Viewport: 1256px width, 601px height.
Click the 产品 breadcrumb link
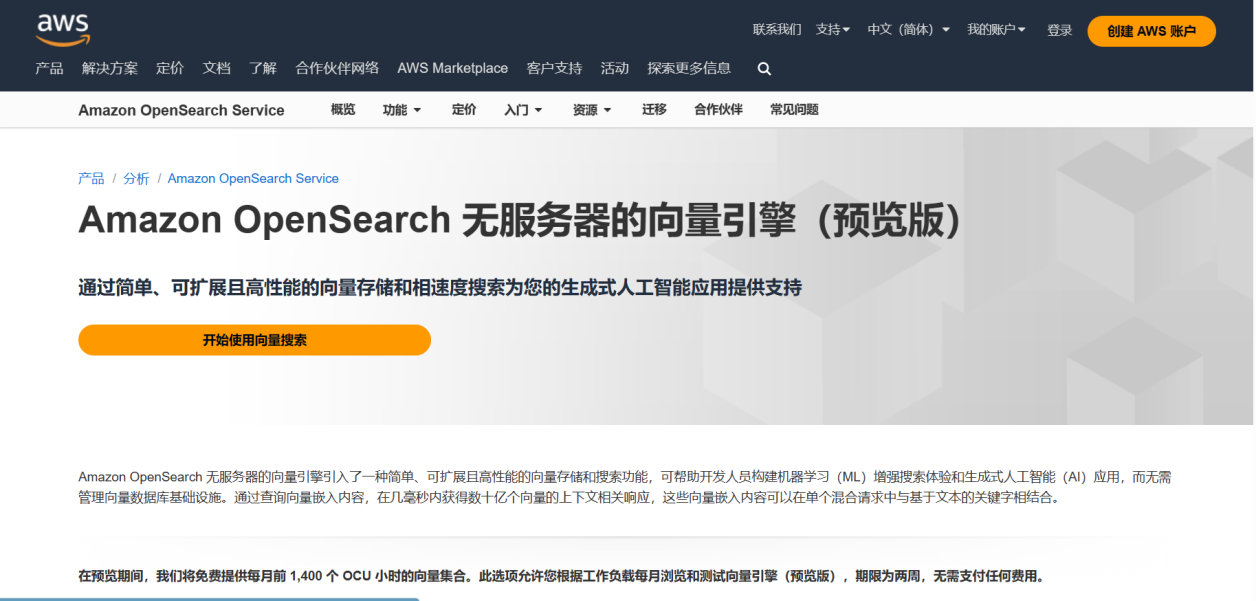coord(91,178)
